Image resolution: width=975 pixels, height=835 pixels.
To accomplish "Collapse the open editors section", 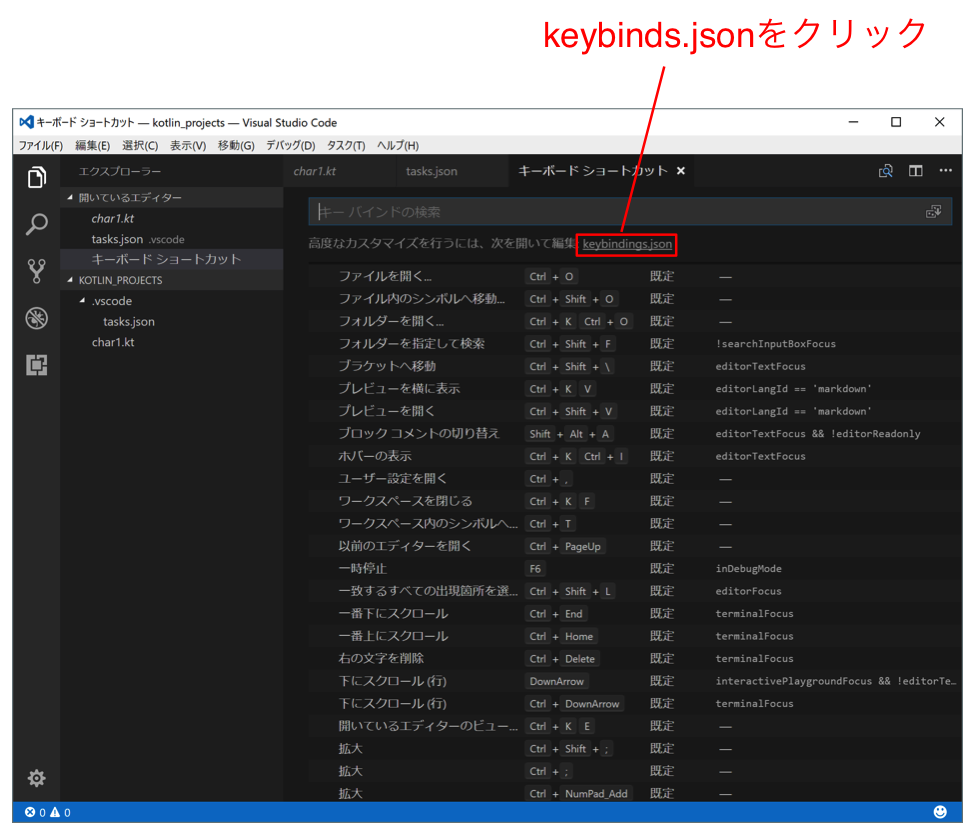I will coord(70,198).
